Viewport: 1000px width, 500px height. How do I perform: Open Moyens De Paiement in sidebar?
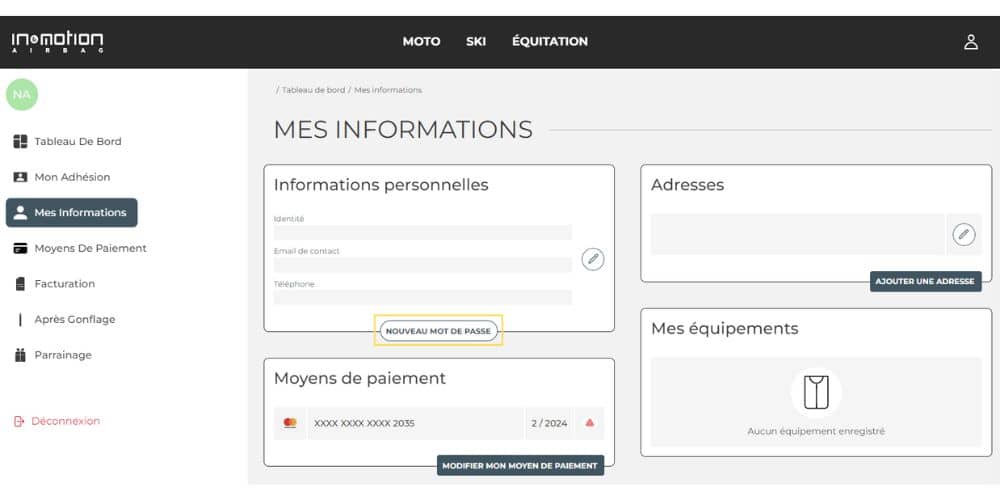tap(91, 248)
